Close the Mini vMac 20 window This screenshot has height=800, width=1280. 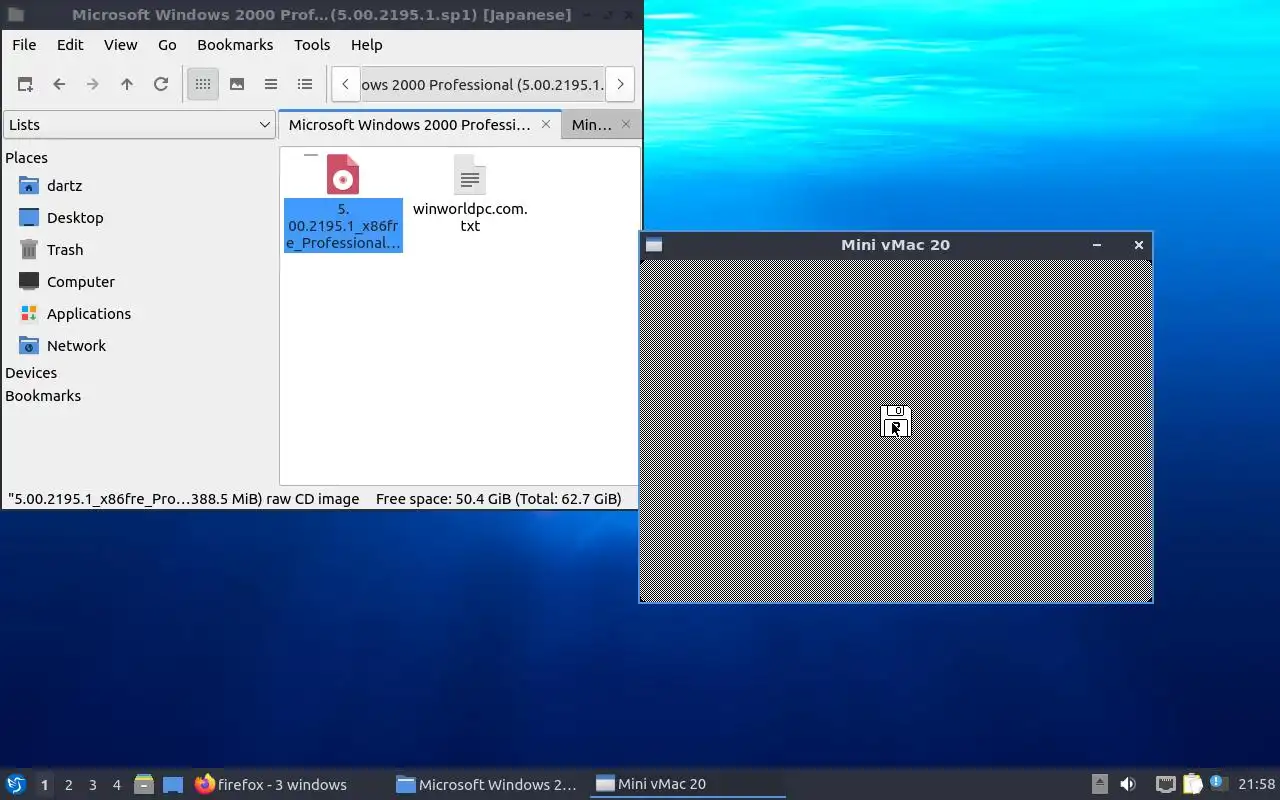(1138, 245)
